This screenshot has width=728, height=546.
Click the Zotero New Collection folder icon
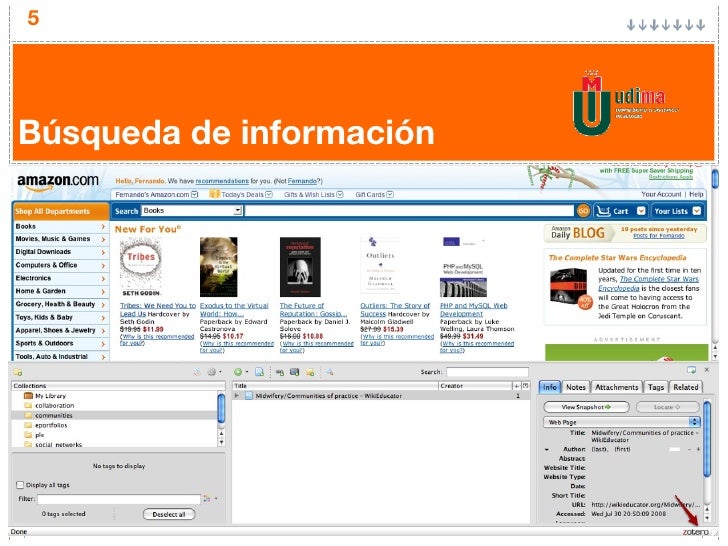[x=18, y=372]
